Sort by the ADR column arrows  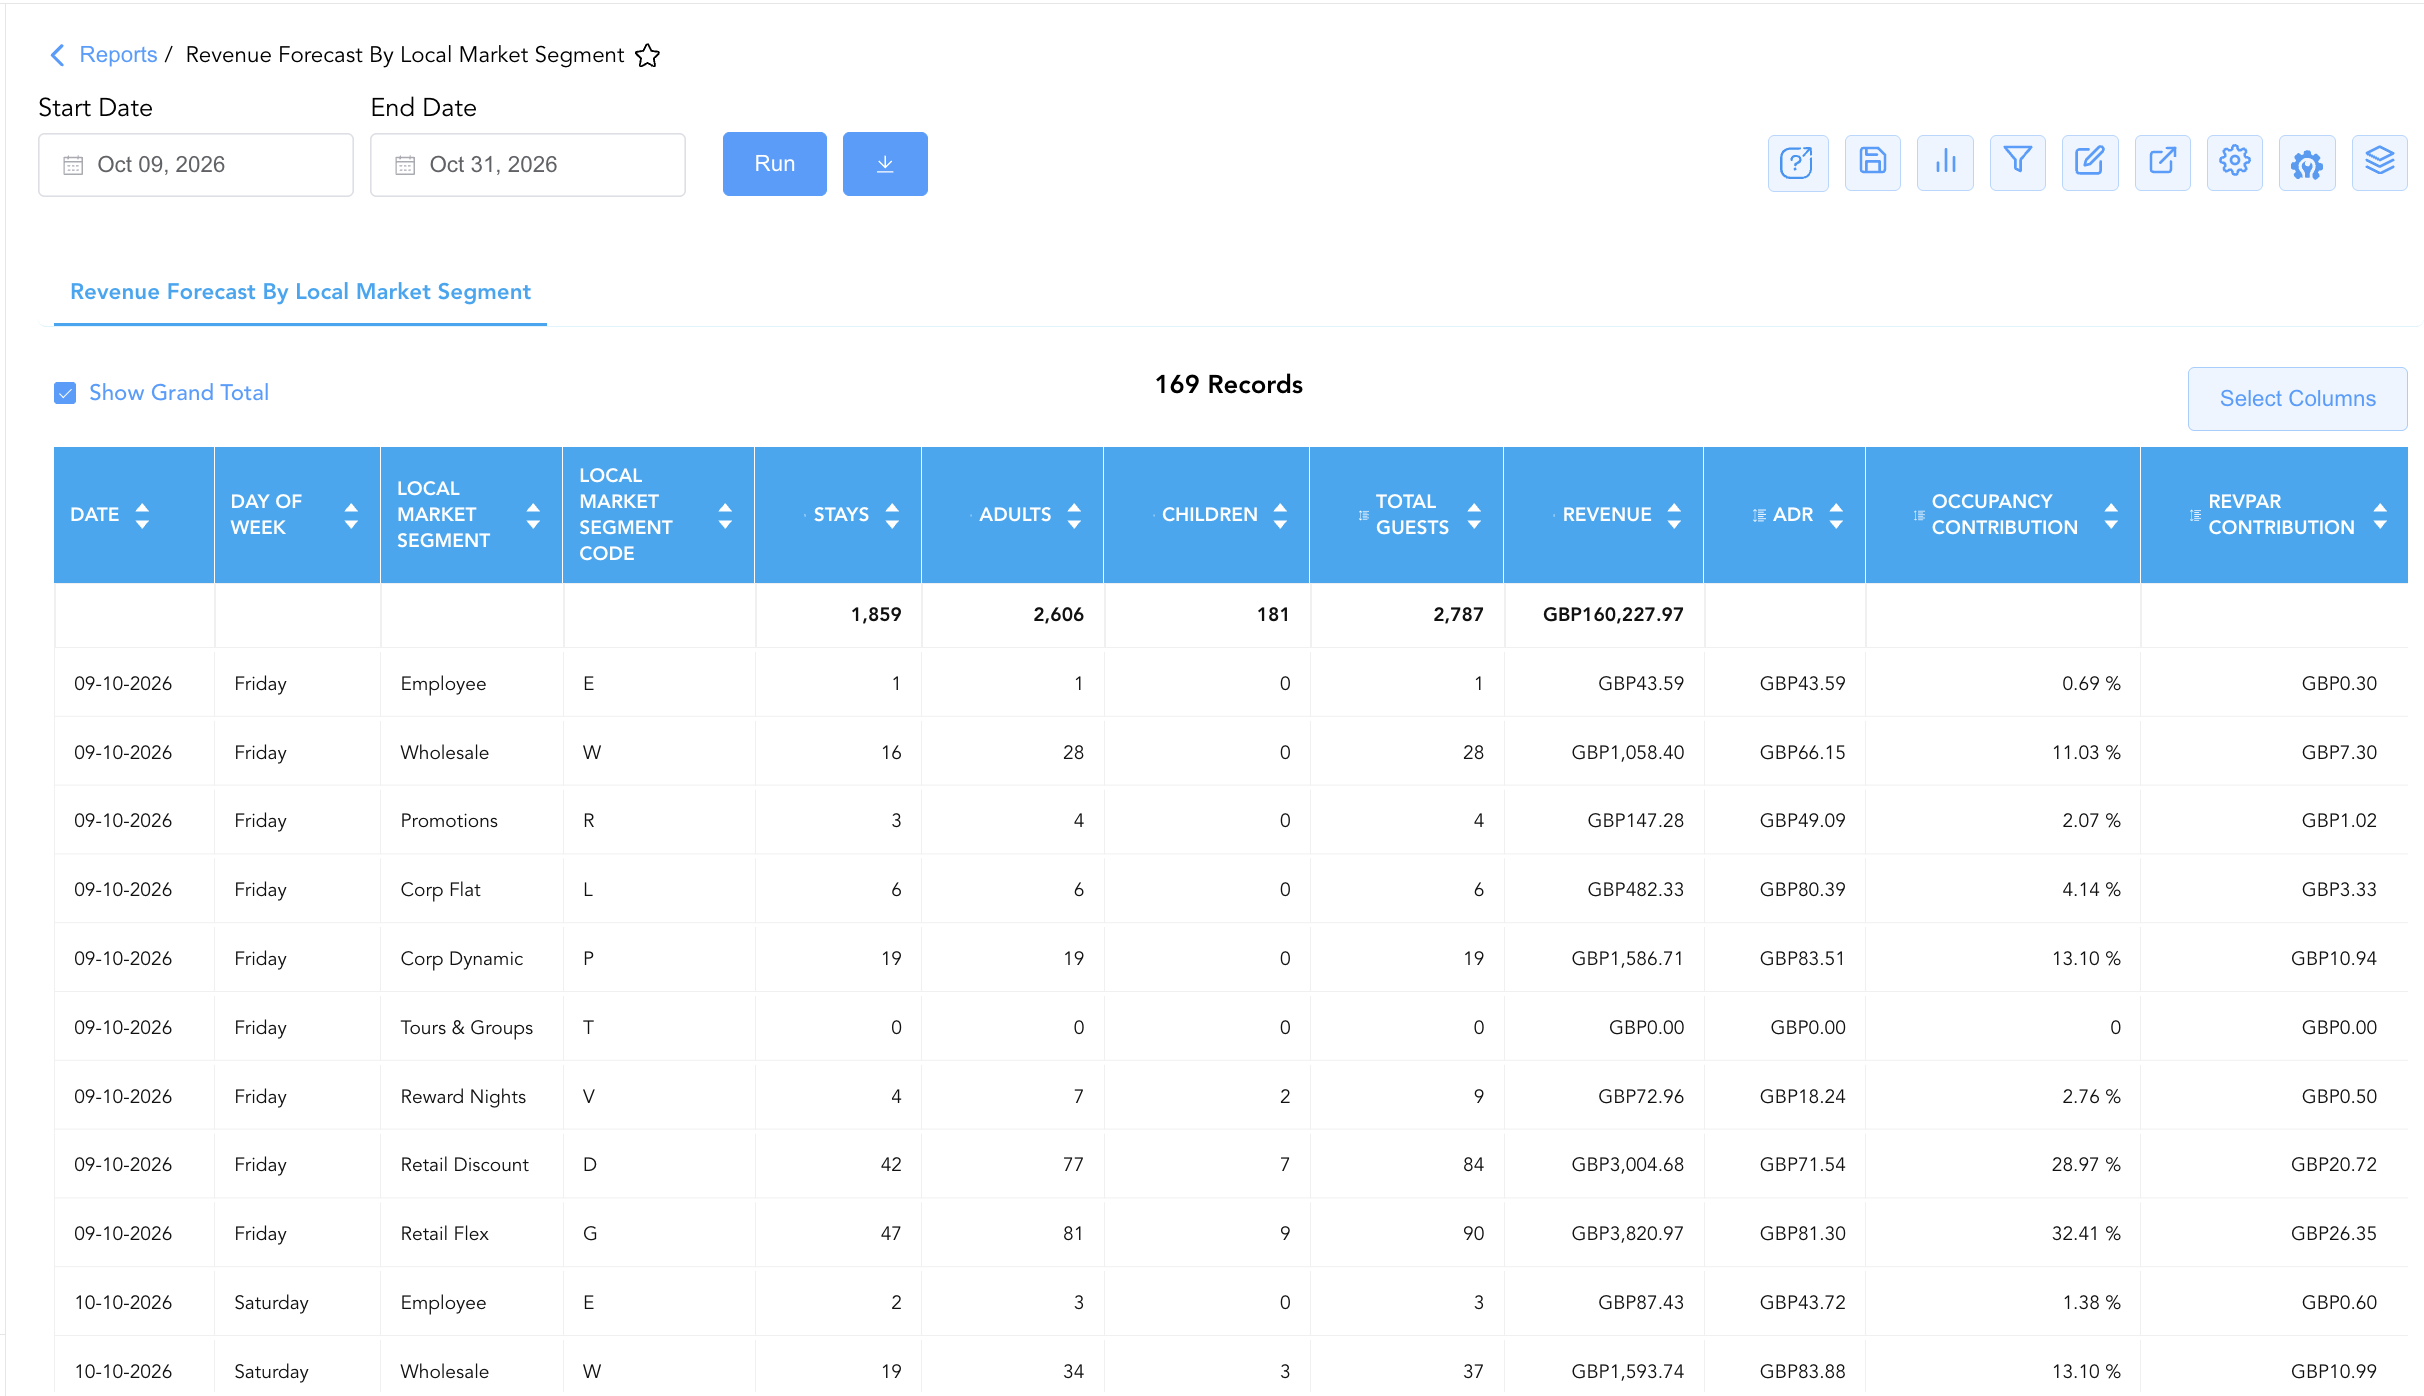(1836, 515)
